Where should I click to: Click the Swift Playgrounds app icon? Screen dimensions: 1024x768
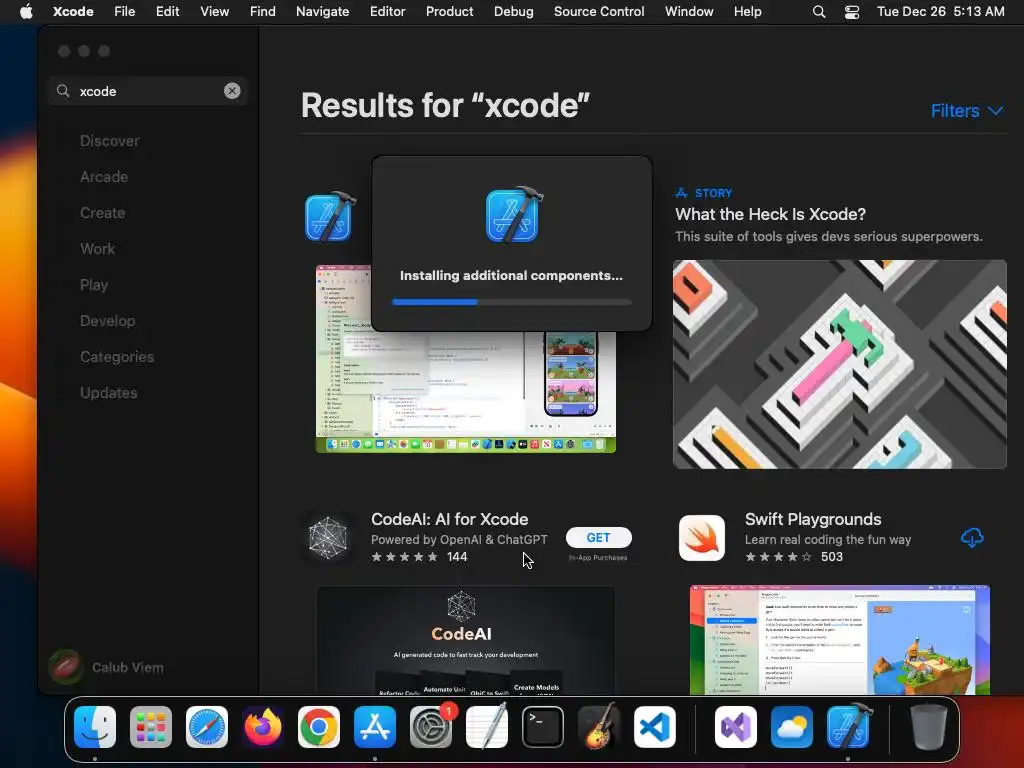[702, 538]
